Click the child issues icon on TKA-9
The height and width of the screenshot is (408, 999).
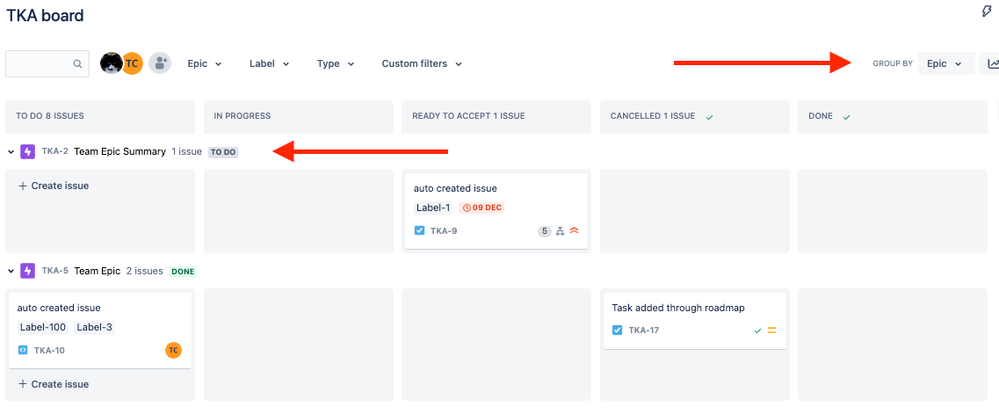pyautogui.click(x=560, y=231)
